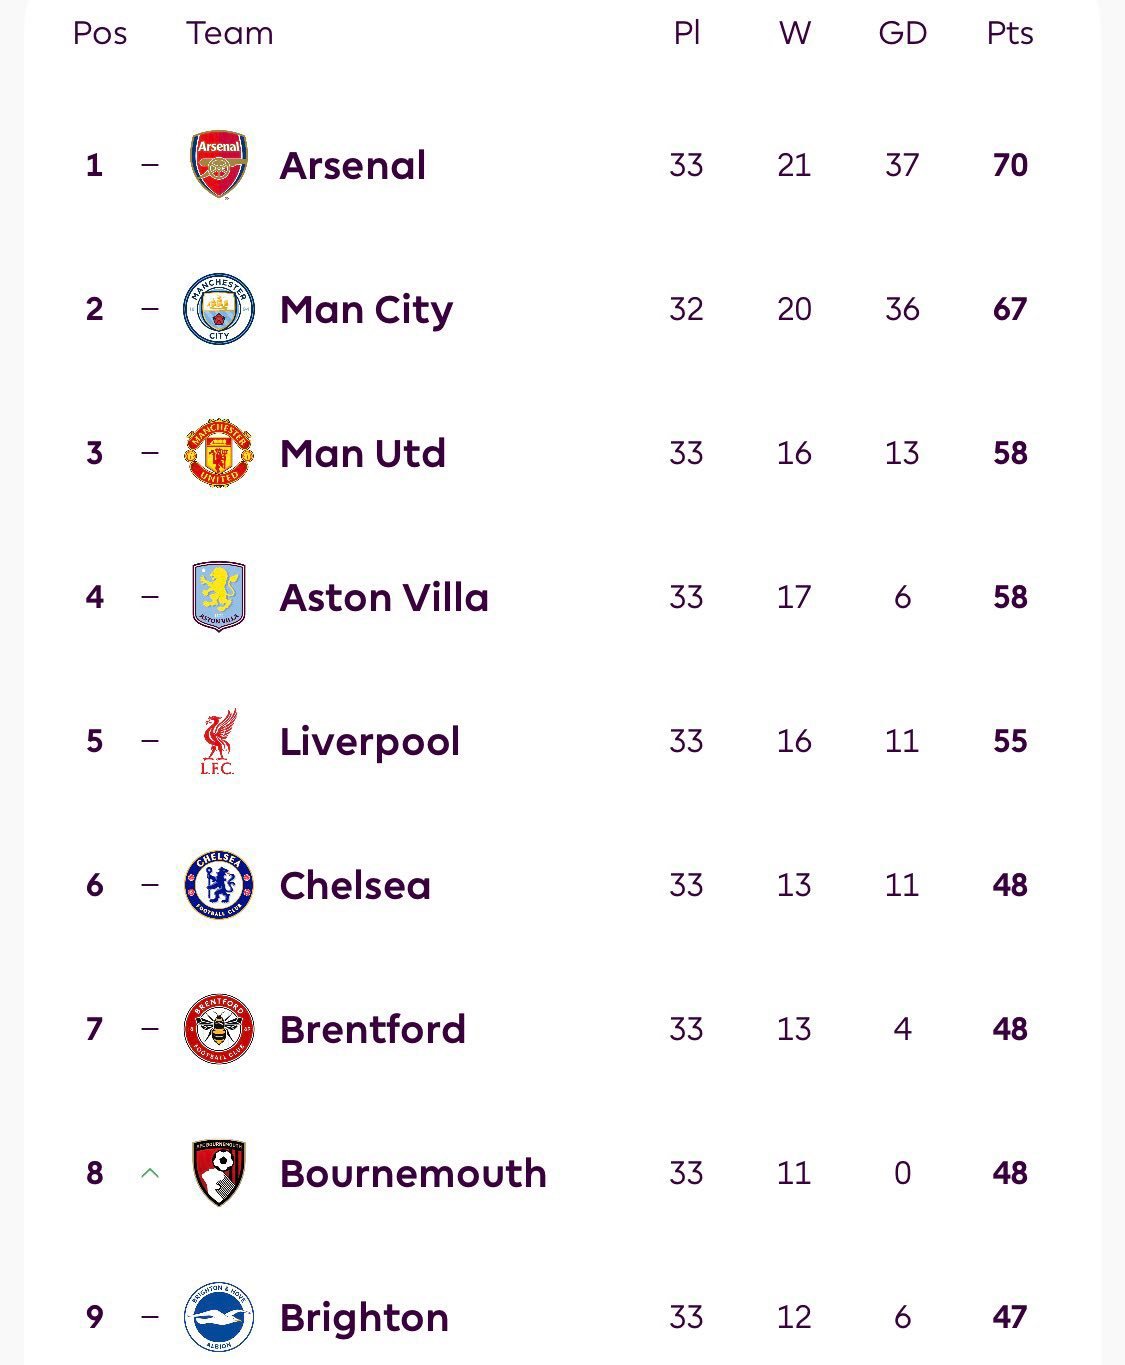The image size is (1125, 1365).
Task: Open the Arsenal team name link
Action: [x=353, y=165]
